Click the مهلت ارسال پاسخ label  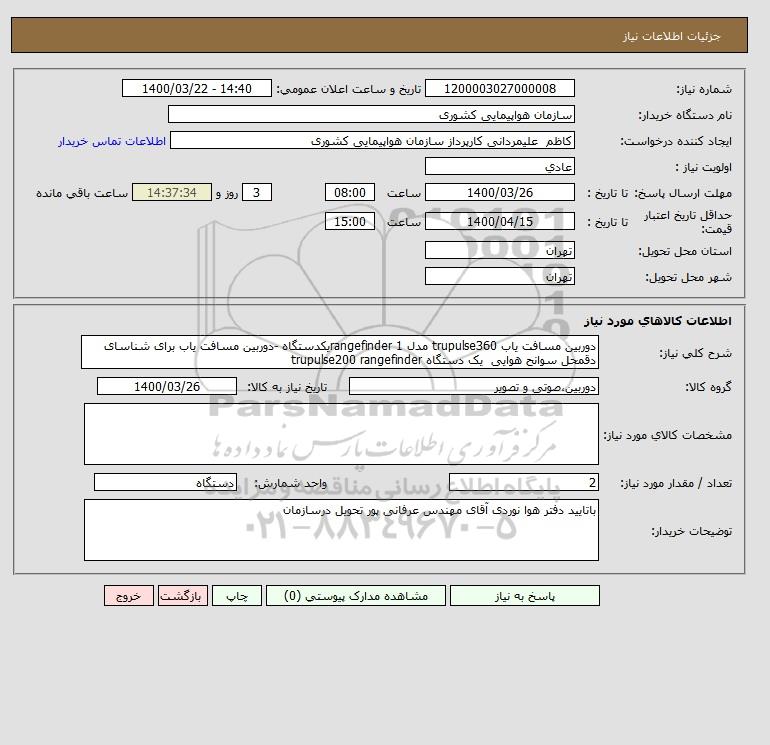click(684, 193)
